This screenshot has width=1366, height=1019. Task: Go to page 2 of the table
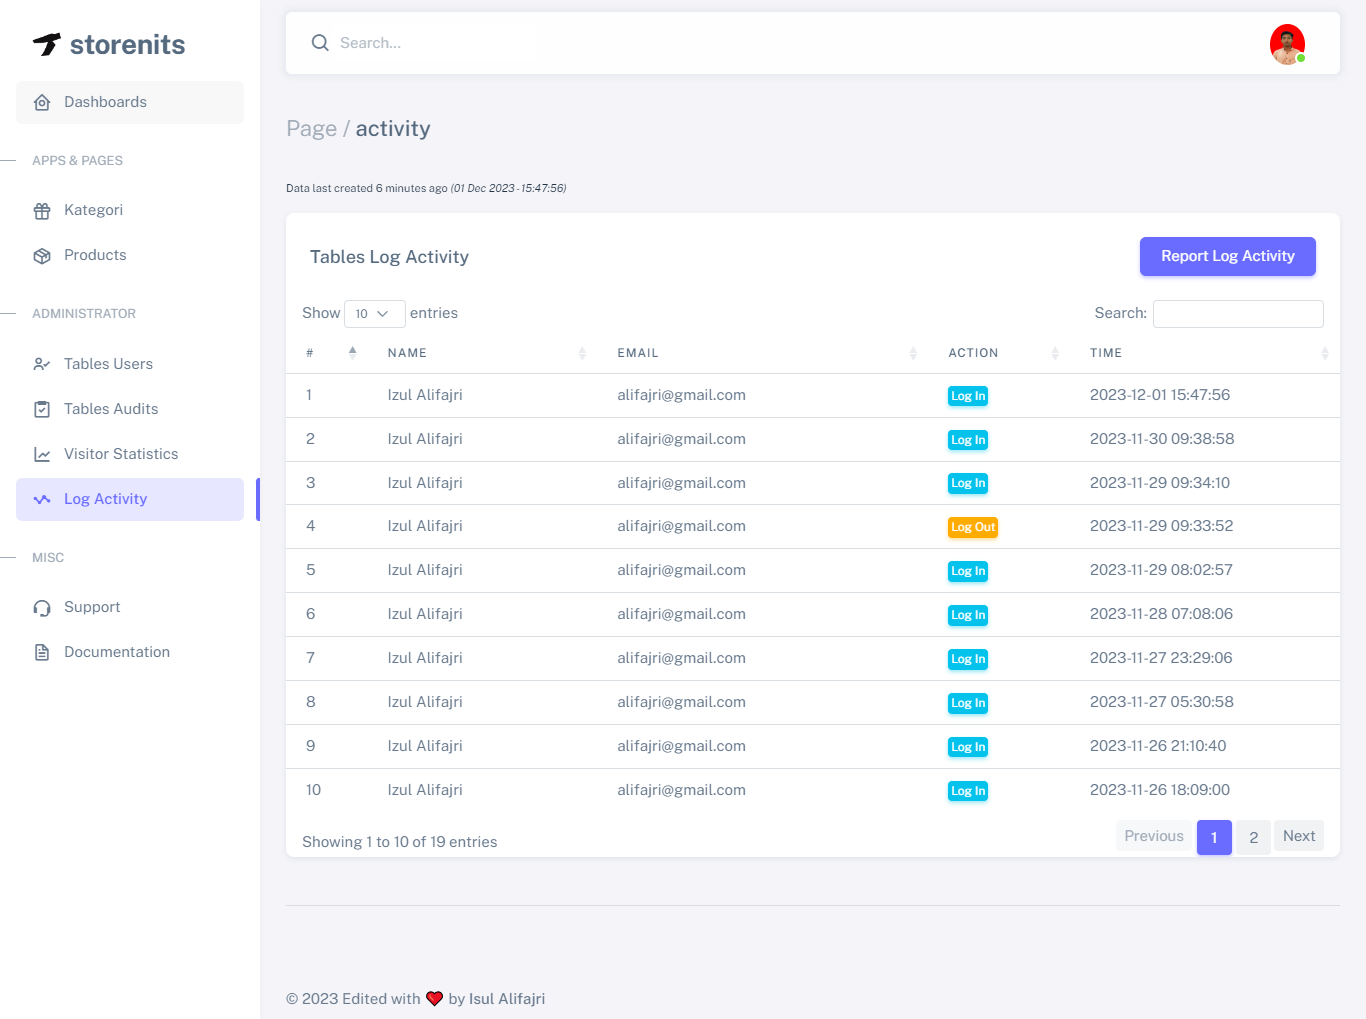(1253, 837)
